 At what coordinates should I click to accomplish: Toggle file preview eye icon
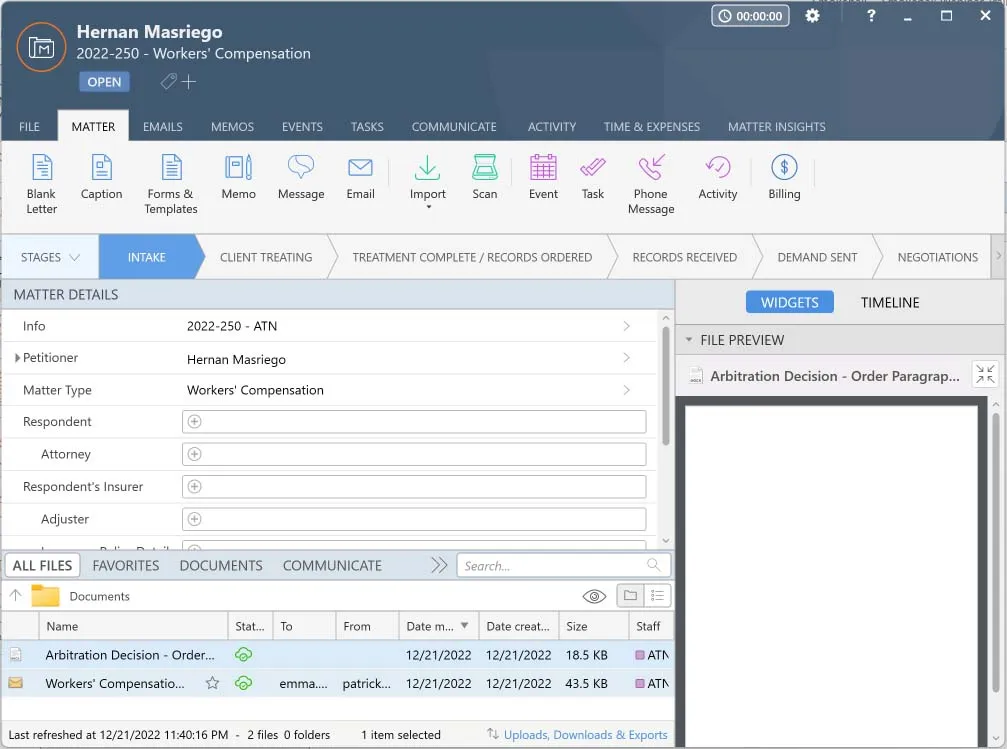(594, 596)
